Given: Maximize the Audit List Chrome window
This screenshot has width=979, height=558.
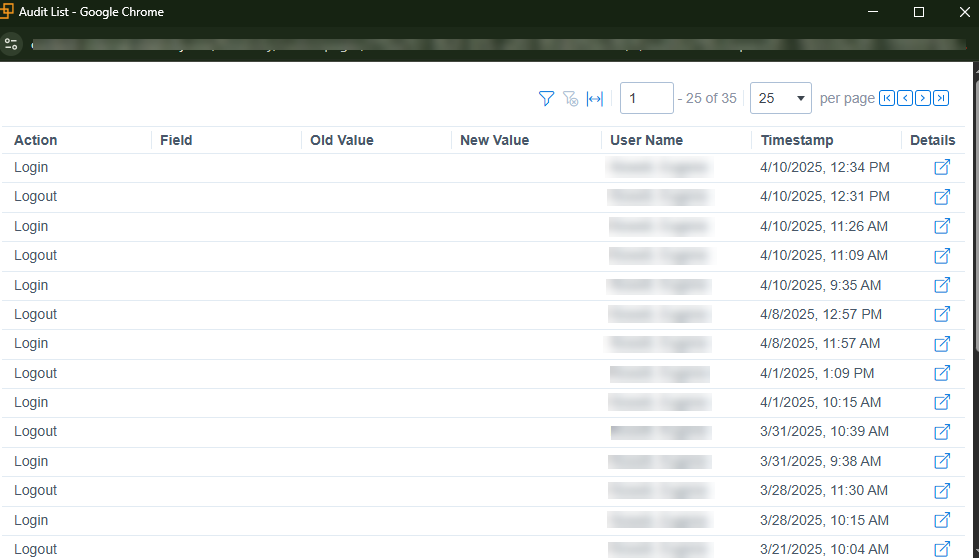Looking at the screenshot, I should [918, 12].
